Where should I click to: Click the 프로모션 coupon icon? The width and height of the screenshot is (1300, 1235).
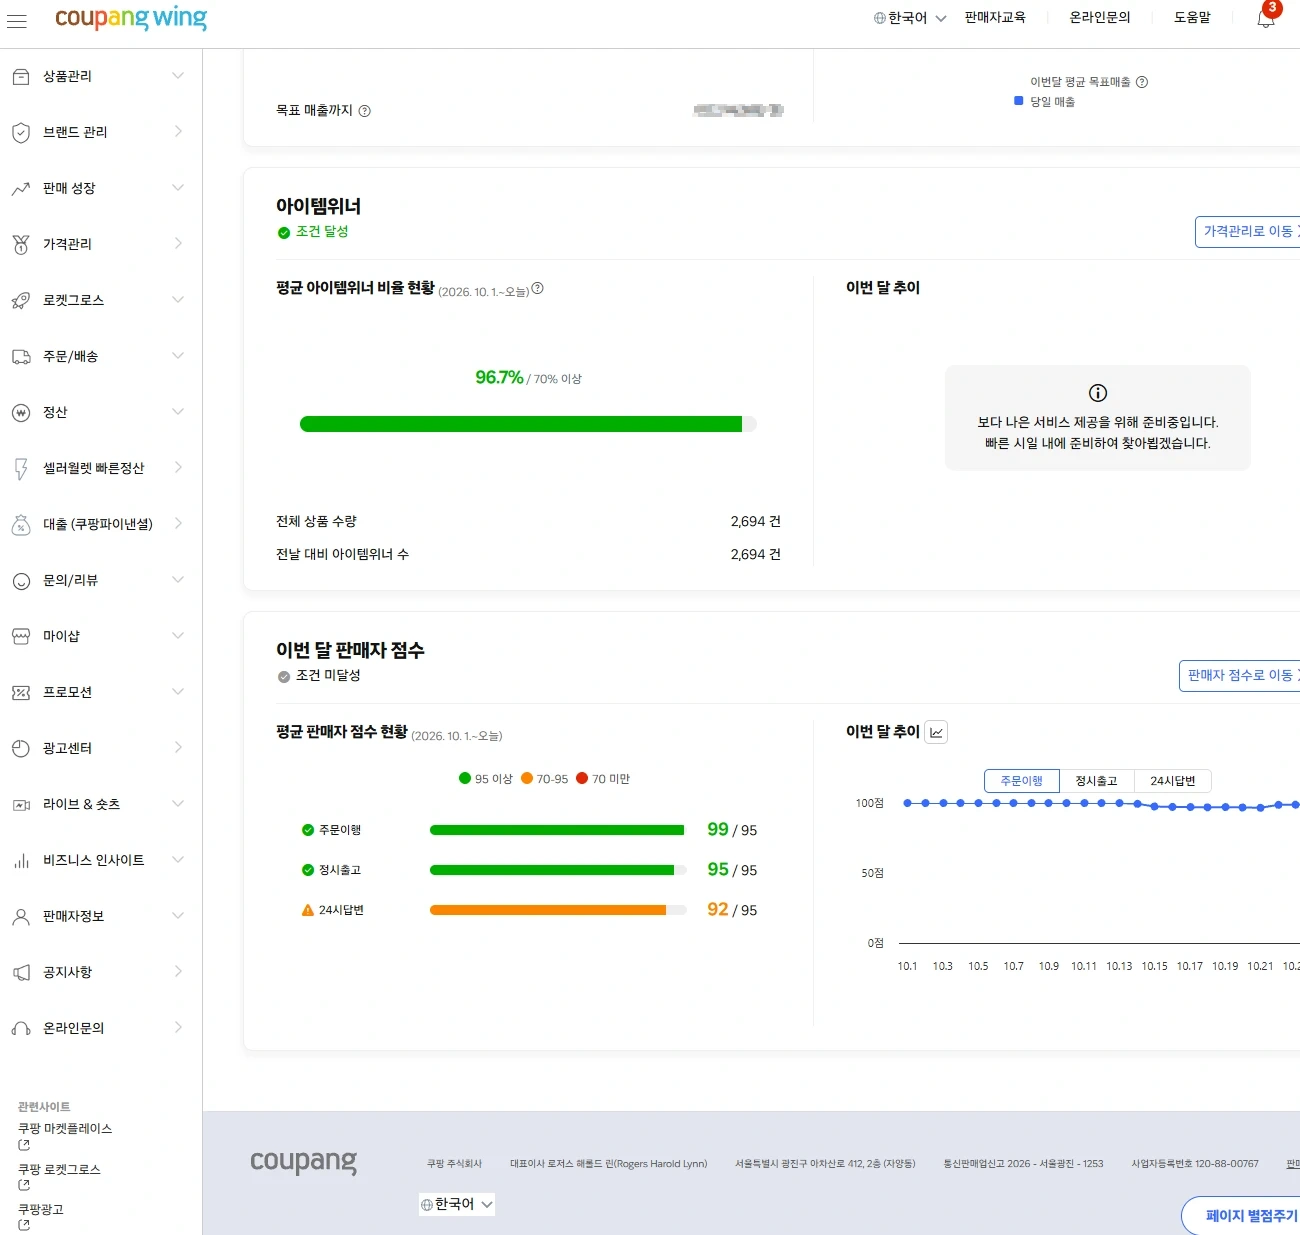tap(21, 692)
